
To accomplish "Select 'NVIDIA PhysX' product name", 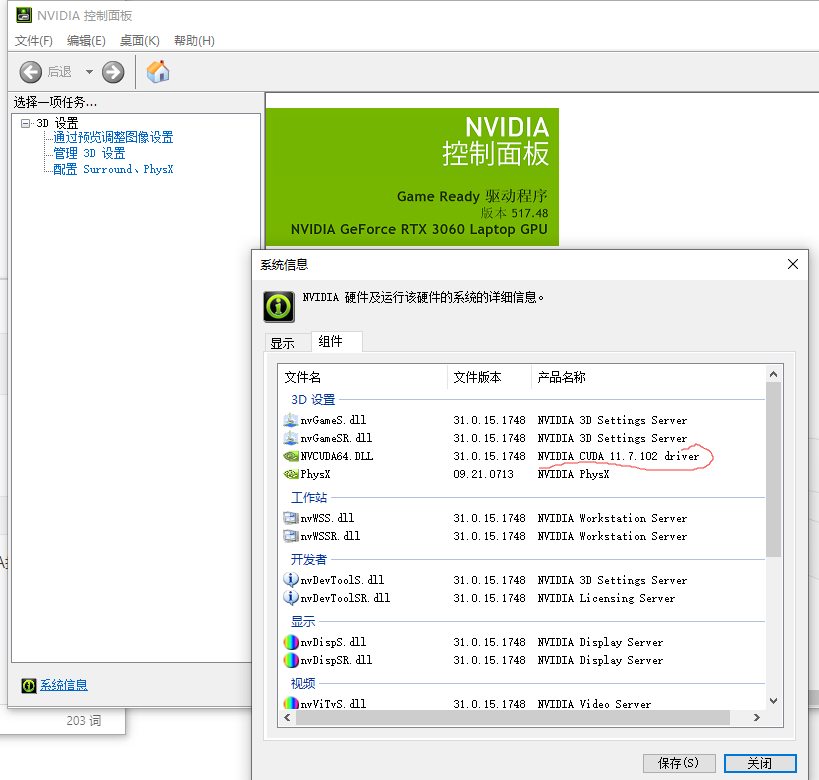I will point(574,474).
